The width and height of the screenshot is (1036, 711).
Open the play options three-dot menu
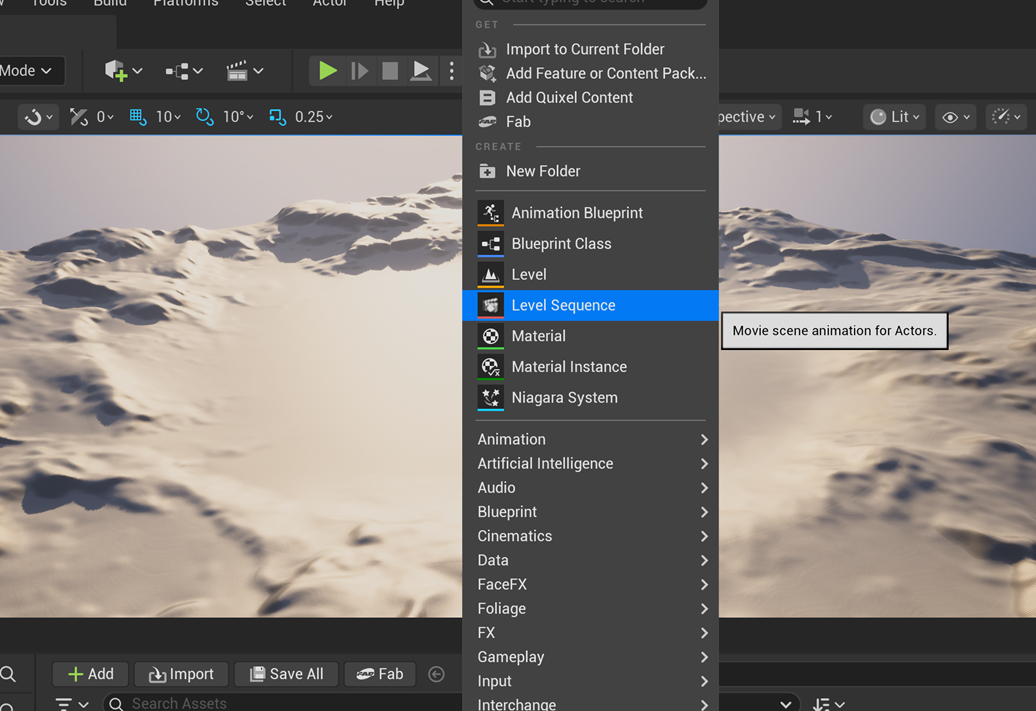pos(451,71)
